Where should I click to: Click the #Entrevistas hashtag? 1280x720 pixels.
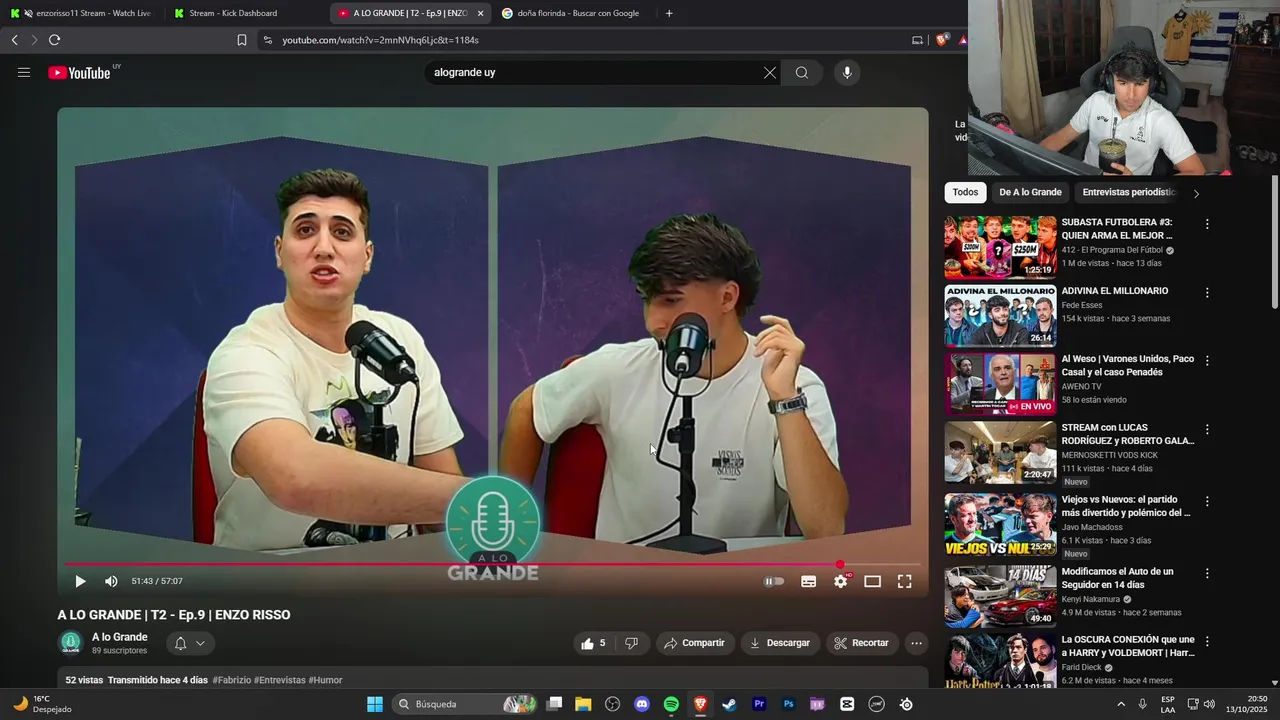point(280,680)
